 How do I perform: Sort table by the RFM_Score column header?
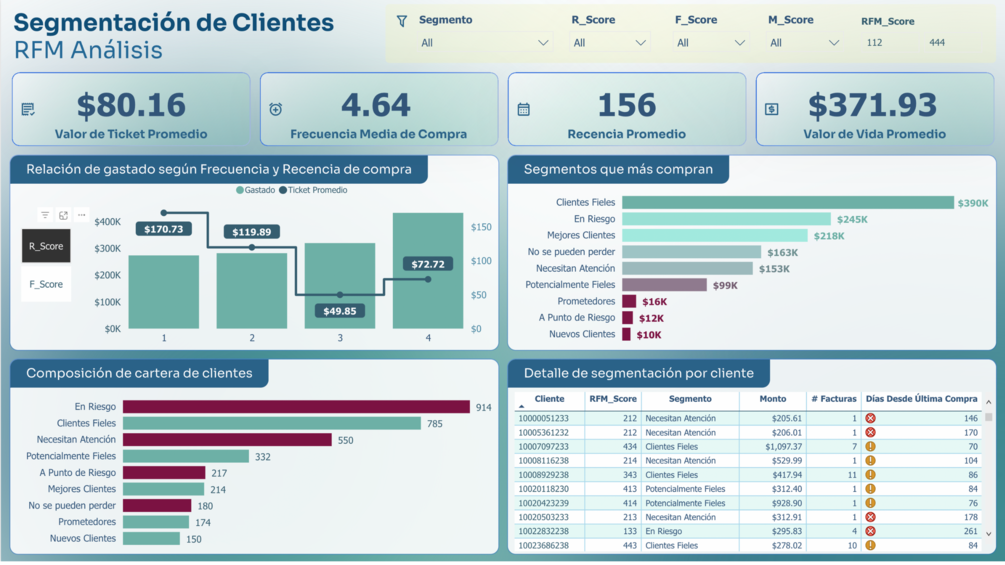613,398
